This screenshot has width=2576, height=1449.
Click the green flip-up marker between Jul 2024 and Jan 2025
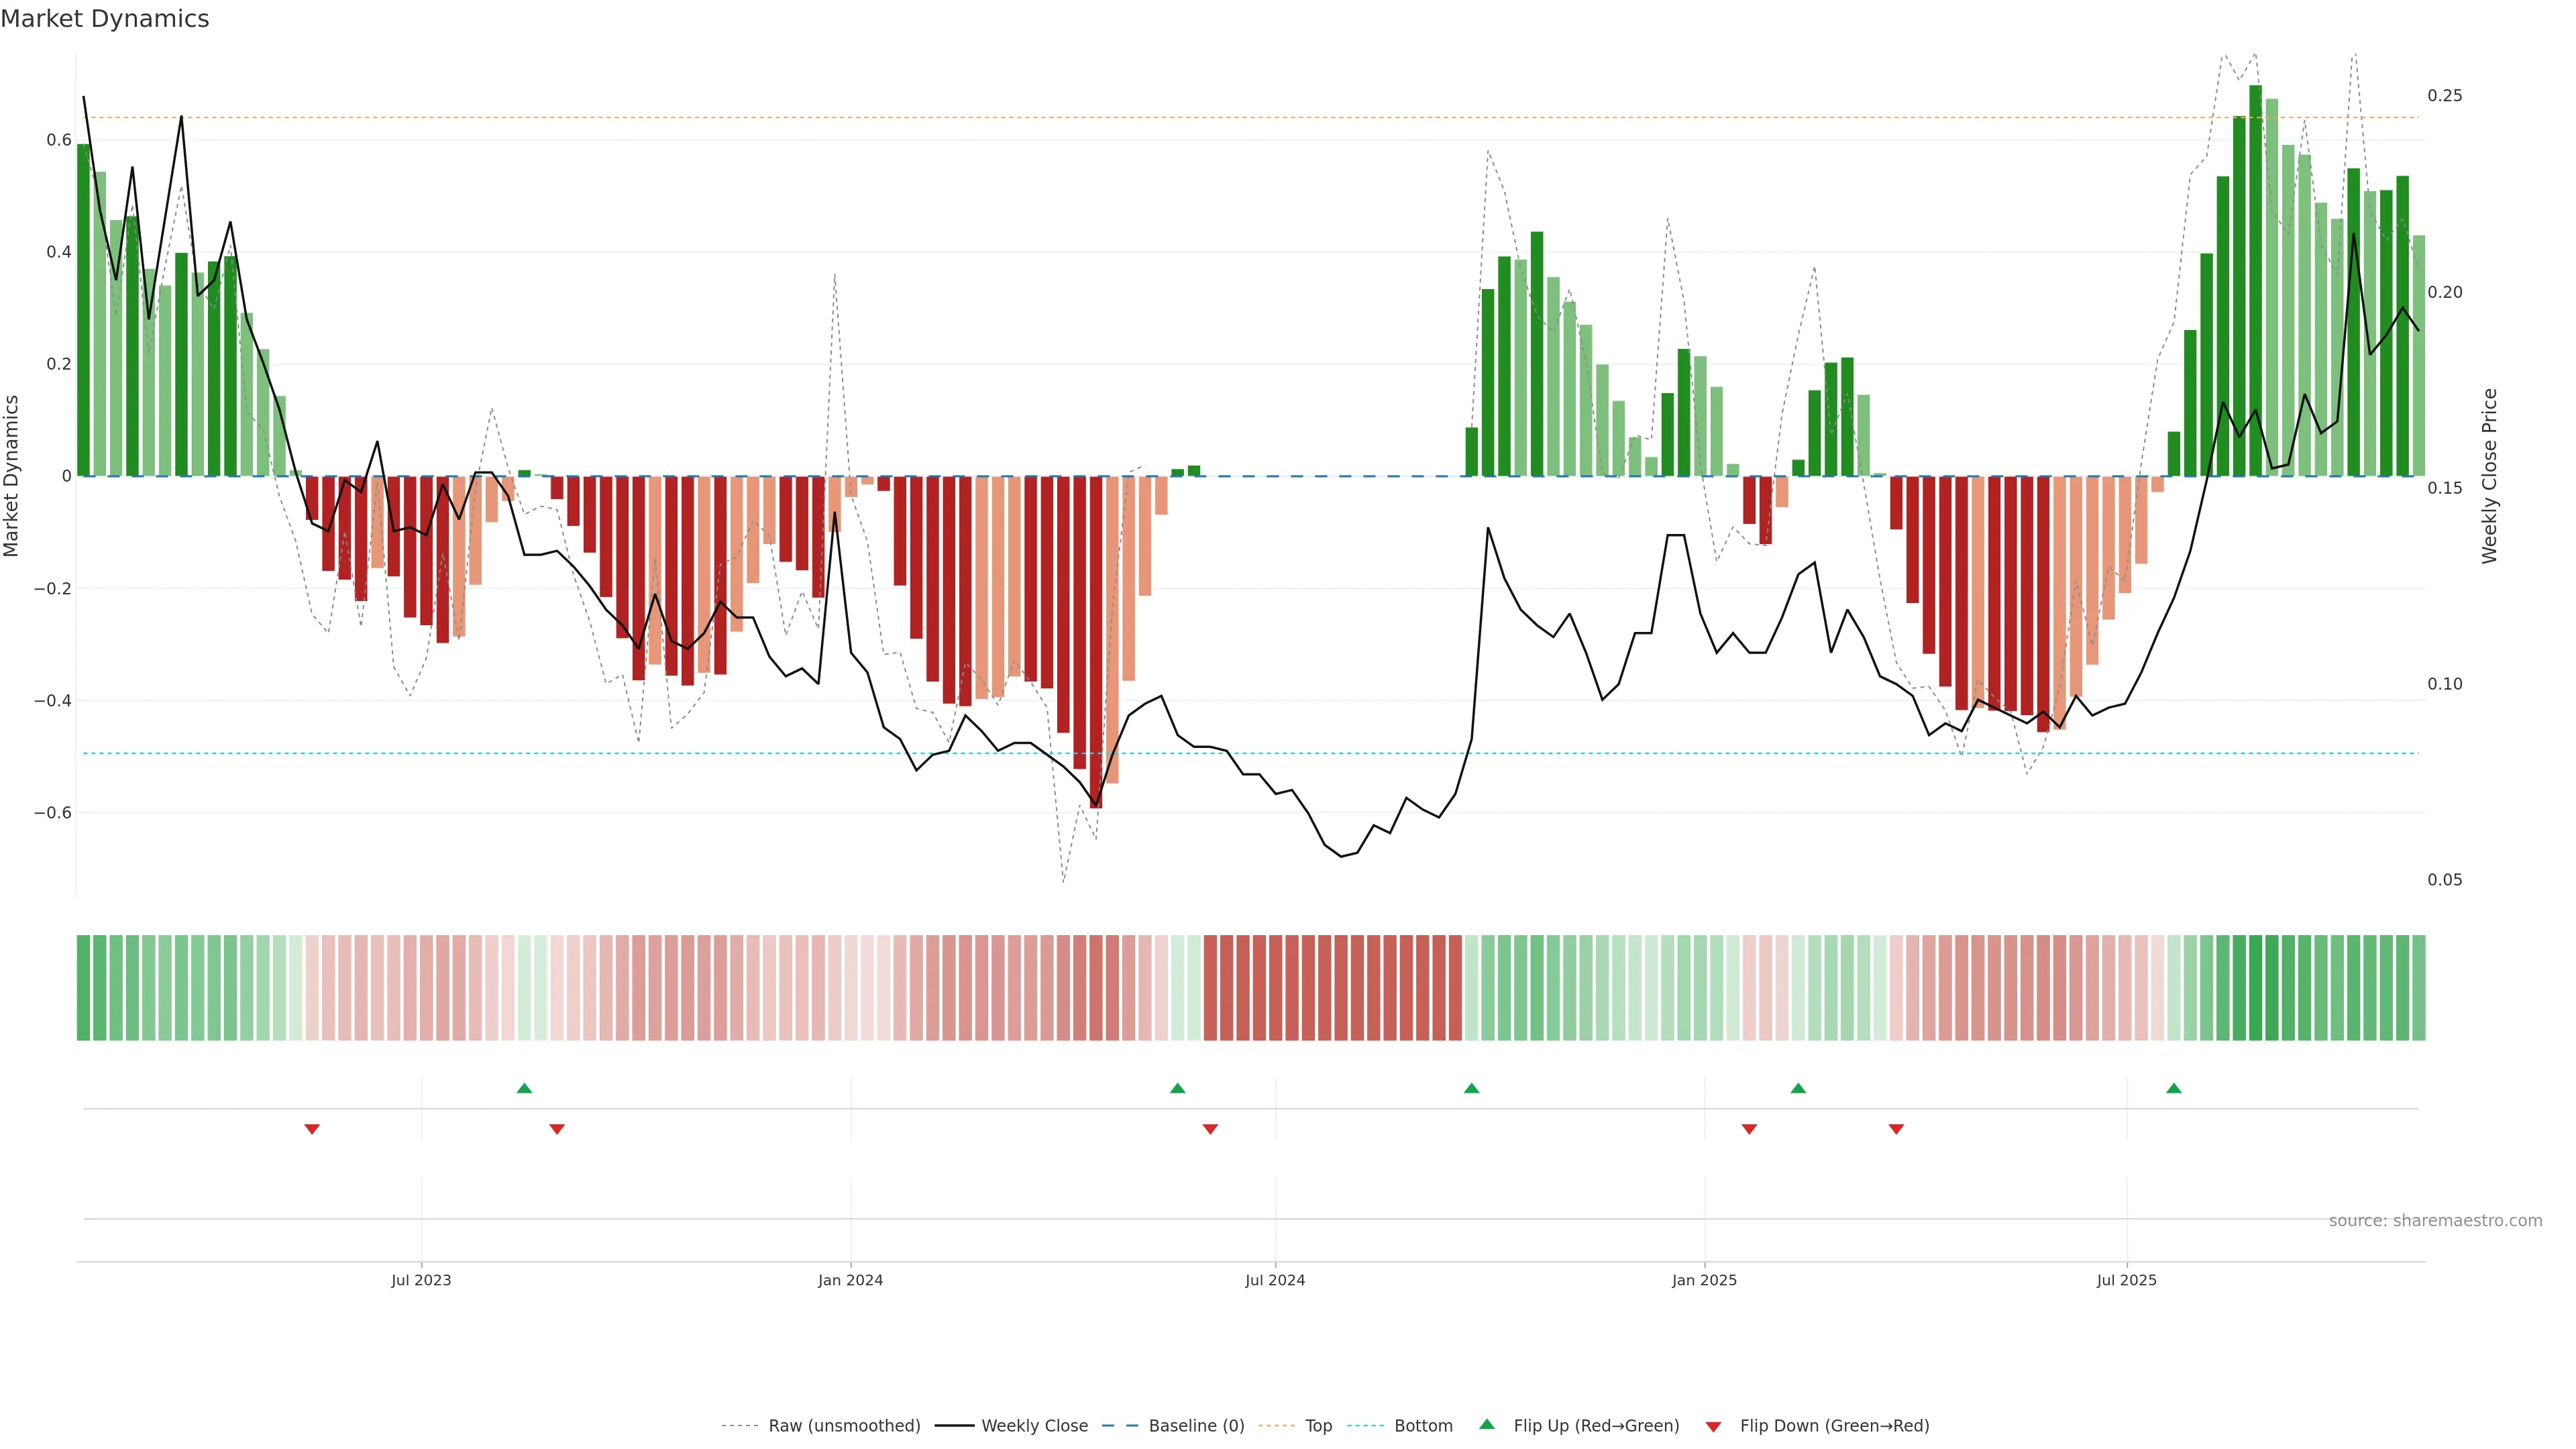point(1471,1088)
